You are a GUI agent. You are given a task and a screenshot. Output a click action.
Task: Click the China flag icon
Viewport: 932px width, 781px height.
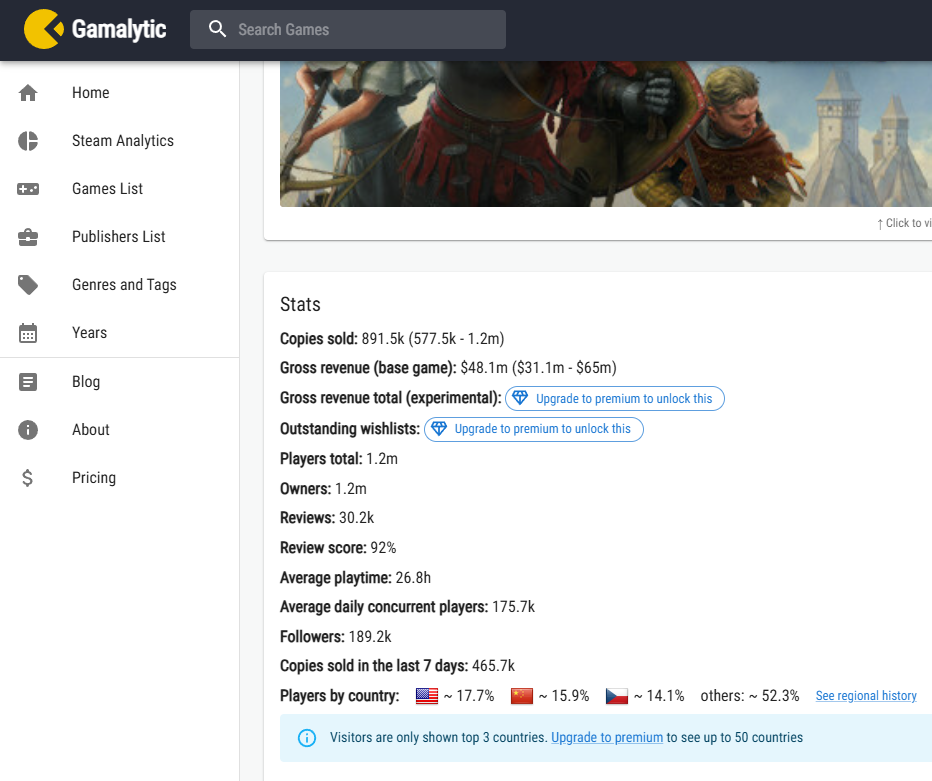522,696
